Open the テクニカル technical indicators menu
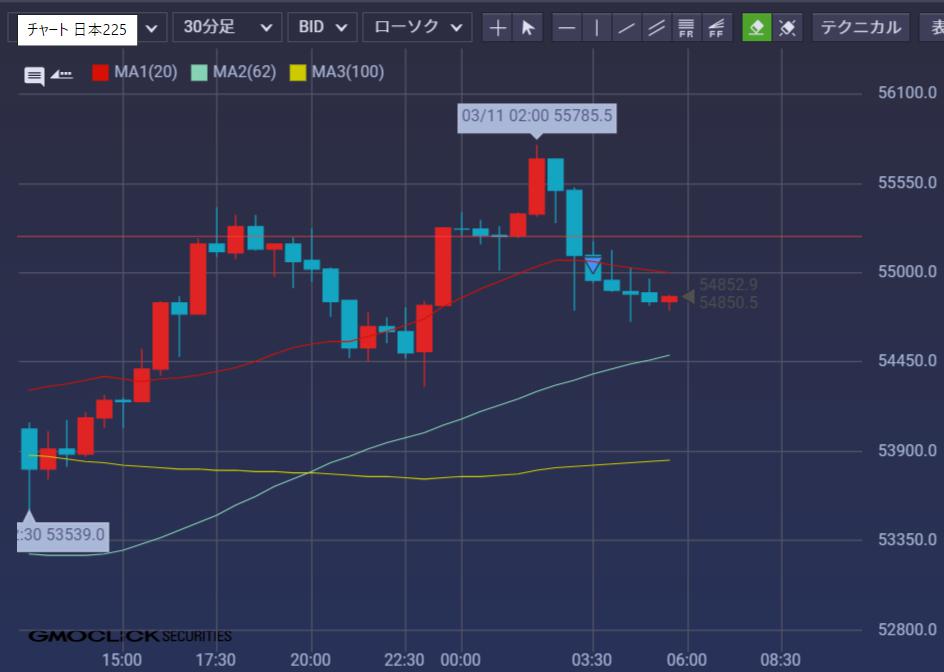Viewport: 944px width, 672px height. [x=860, y=28]
